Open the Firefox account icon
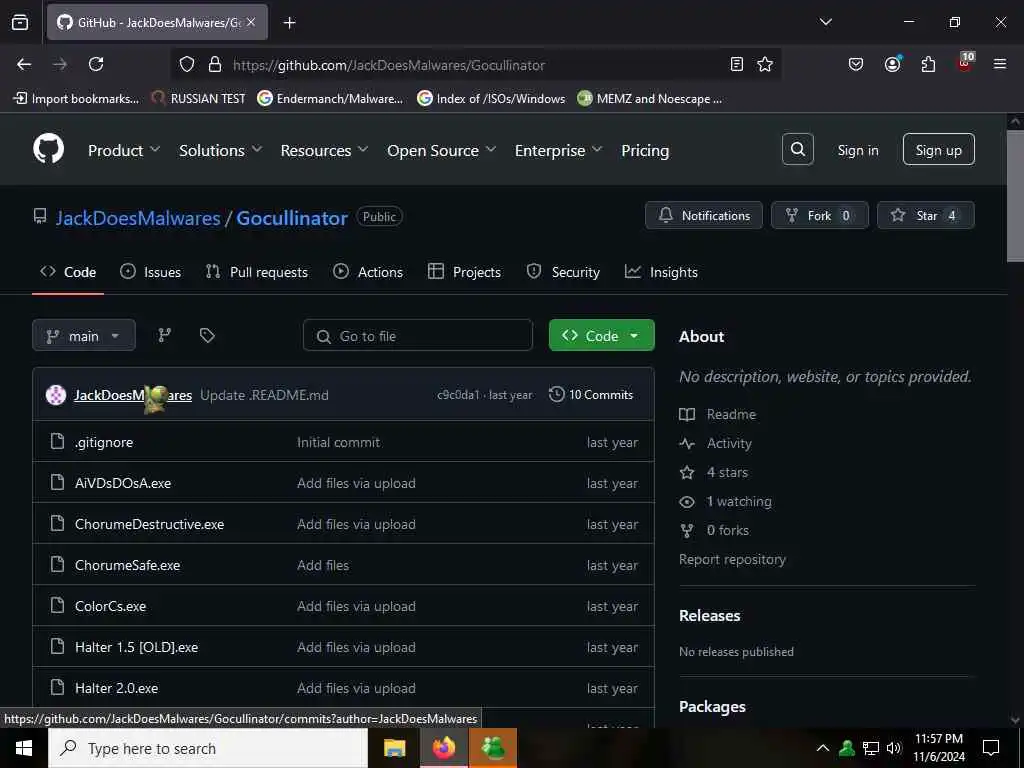 click(893, 63)
